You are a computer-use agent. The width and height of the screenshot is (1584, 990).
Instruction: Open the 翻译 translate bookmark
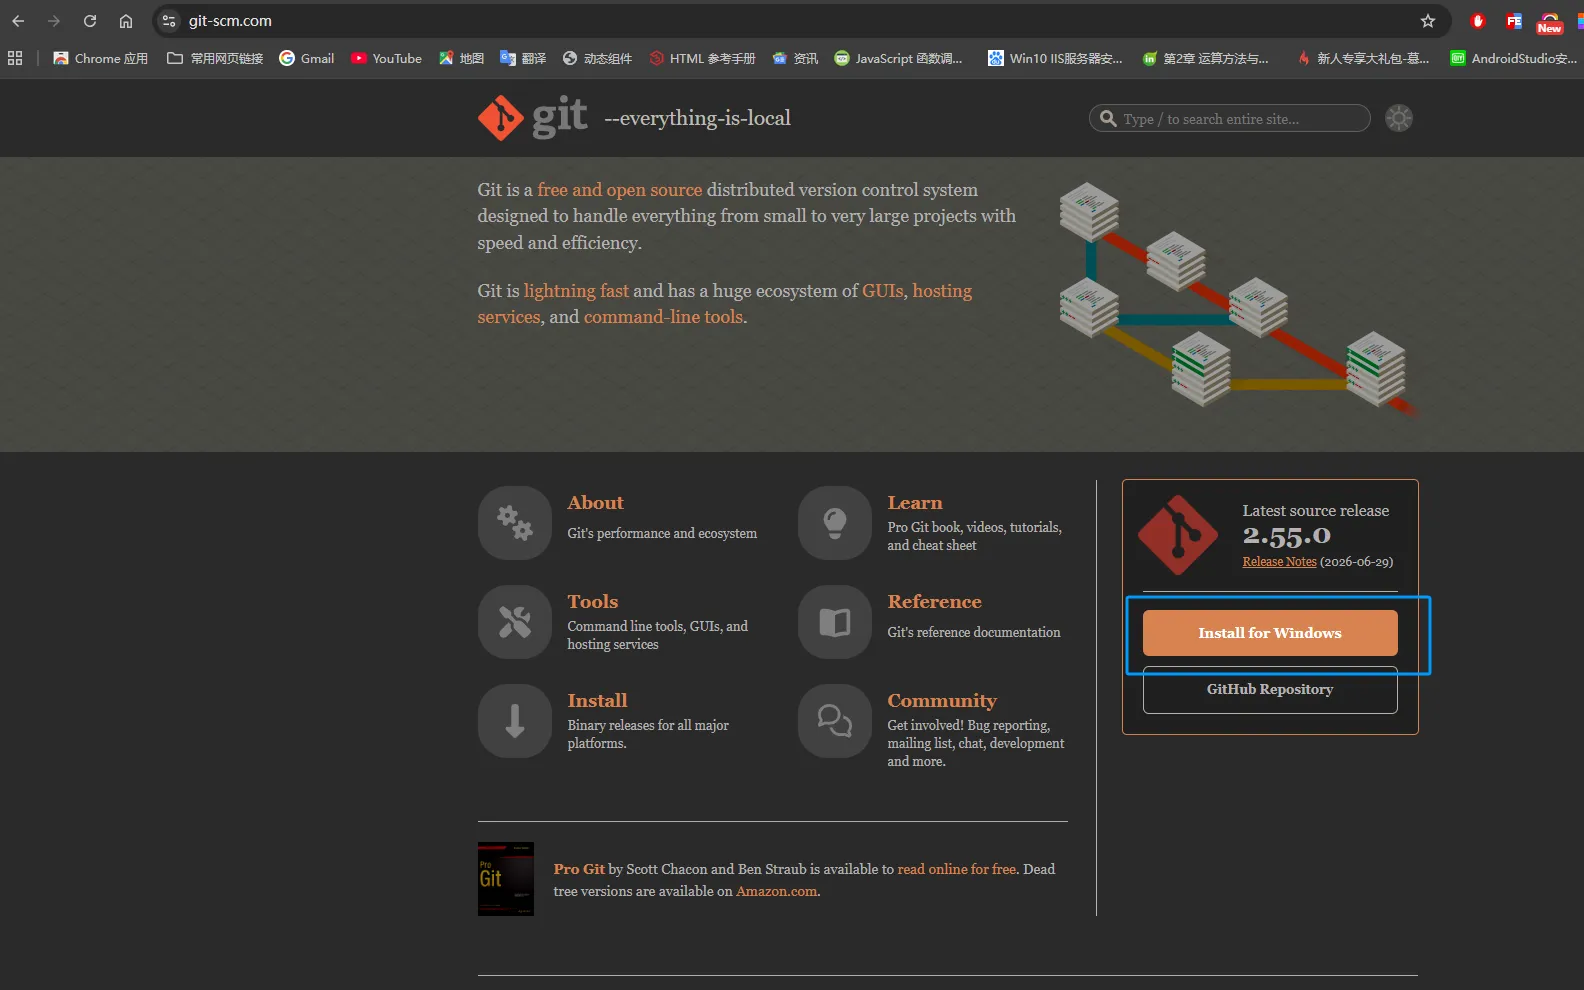pyautogui.click(x=523, y=58)
